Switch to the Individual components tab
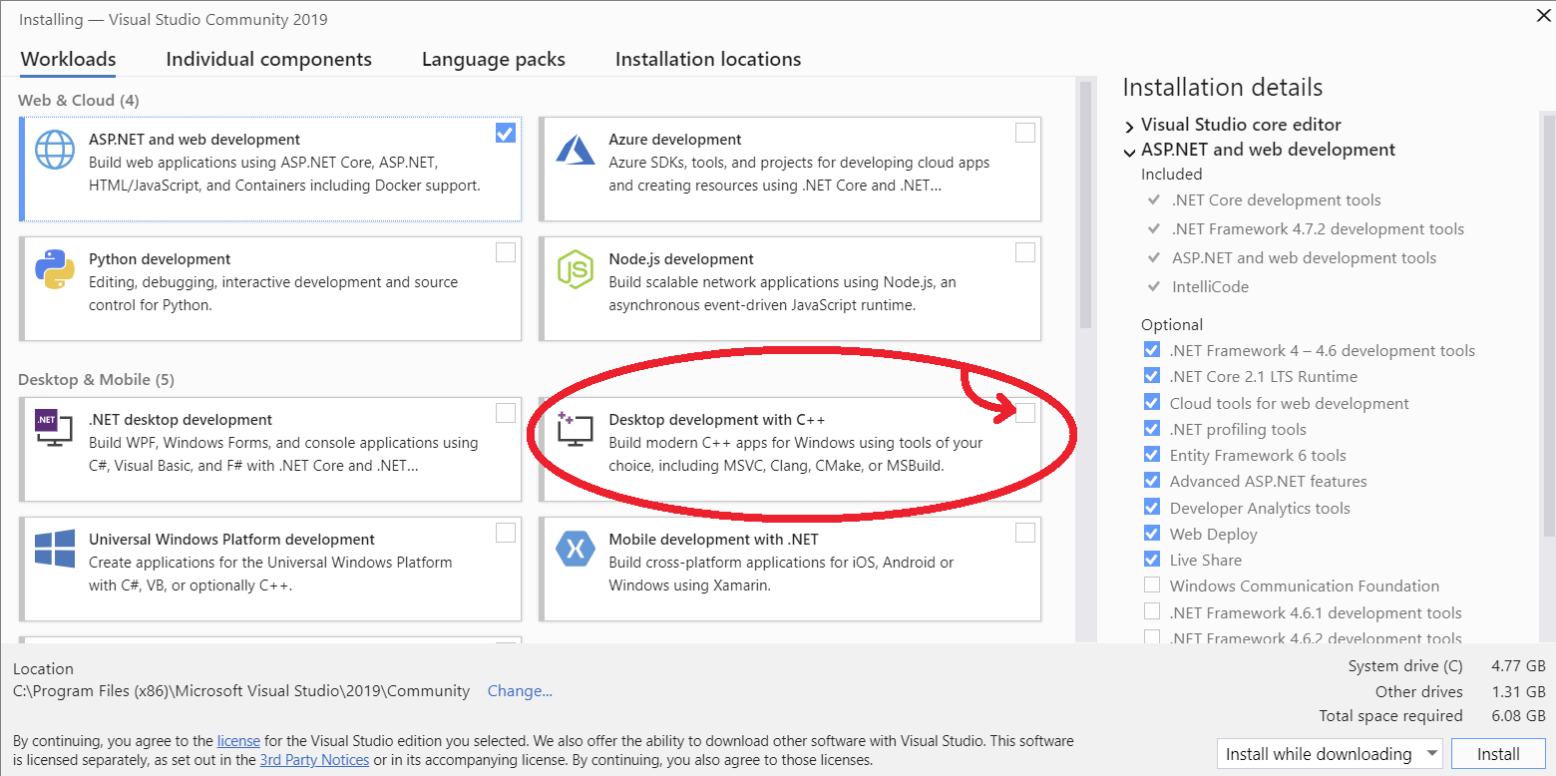Viewport: 1556px width, 776px height. (268, 60)
